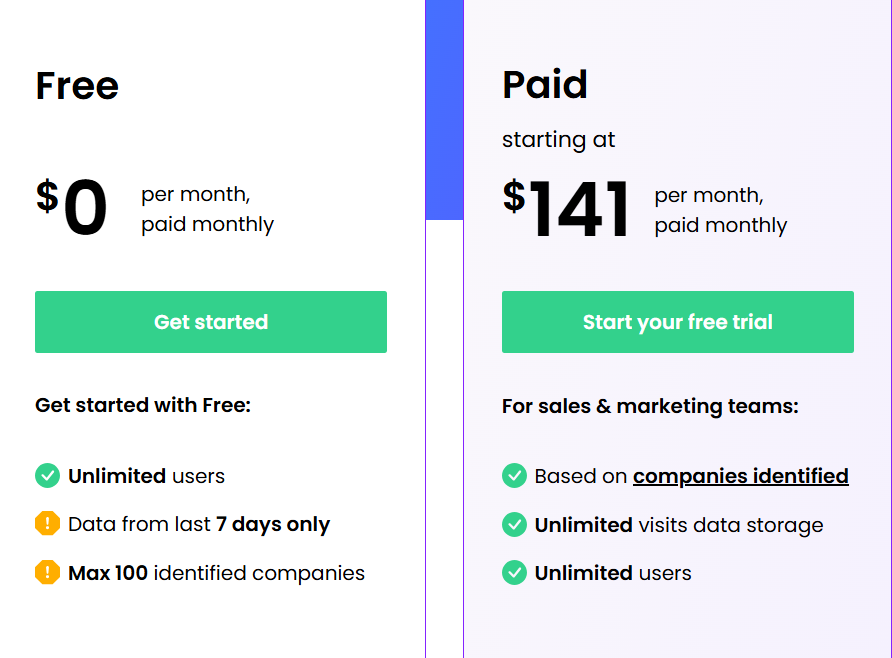Image resolution: width=892 pixels, height=658 pixels.
Task: Select the Free plan heading
Action: click(76, 86)
